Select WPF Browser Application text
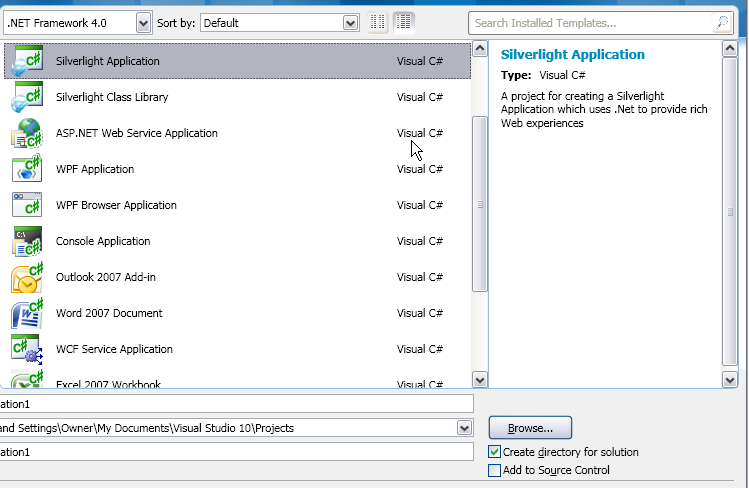 [x=116, y=205]
